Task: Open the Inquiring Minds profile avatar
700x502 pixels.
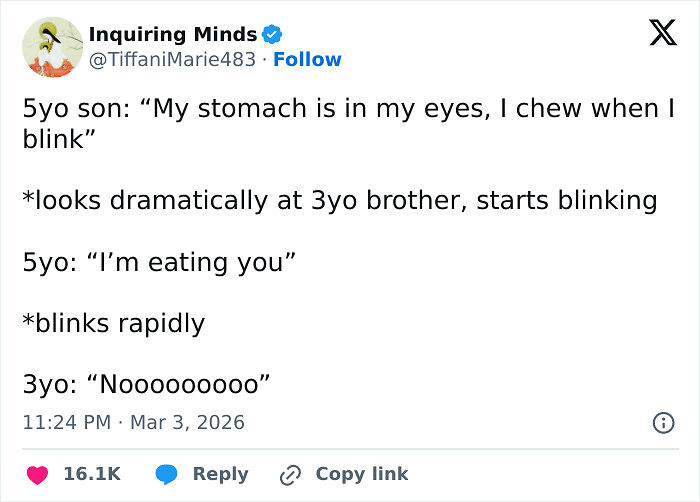Action: 50,47
